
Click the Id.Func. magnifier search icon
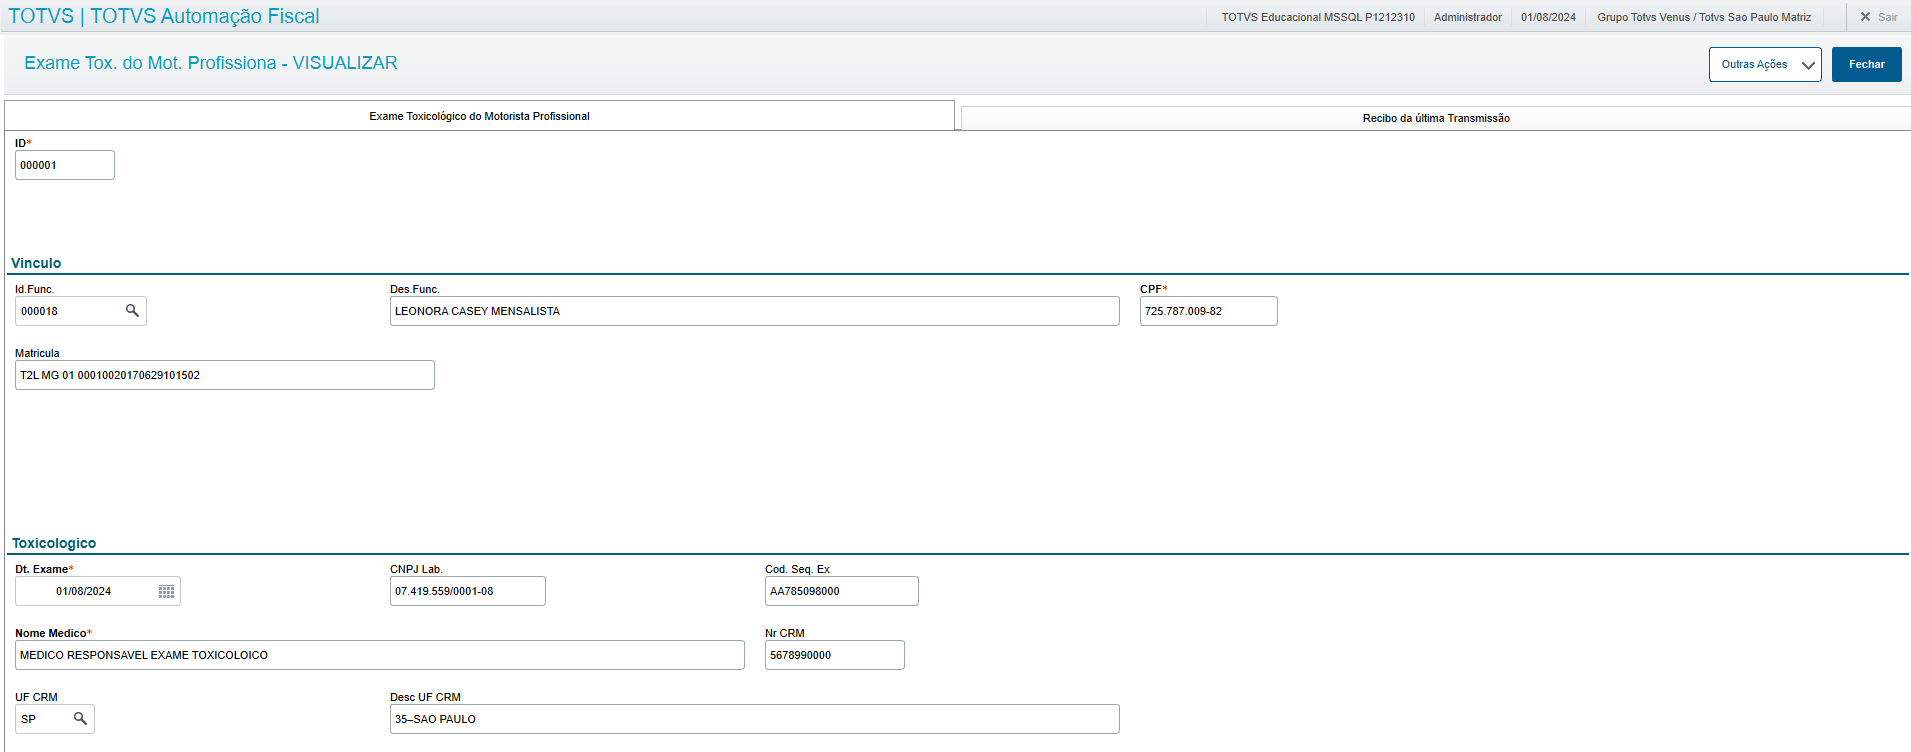pyautogui.click(x=132, y=311)
